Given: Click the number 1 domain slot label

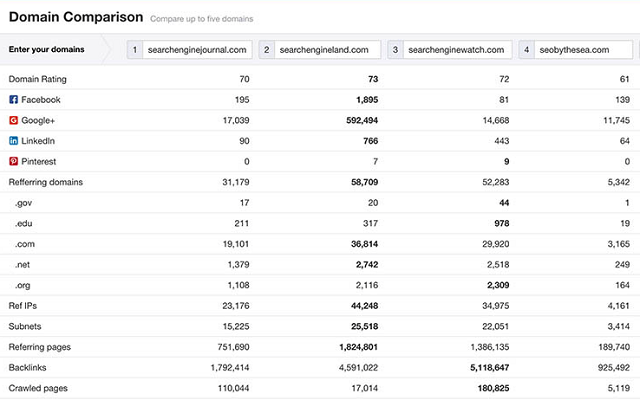Looking at the screenshot, I should coord(135,50).
